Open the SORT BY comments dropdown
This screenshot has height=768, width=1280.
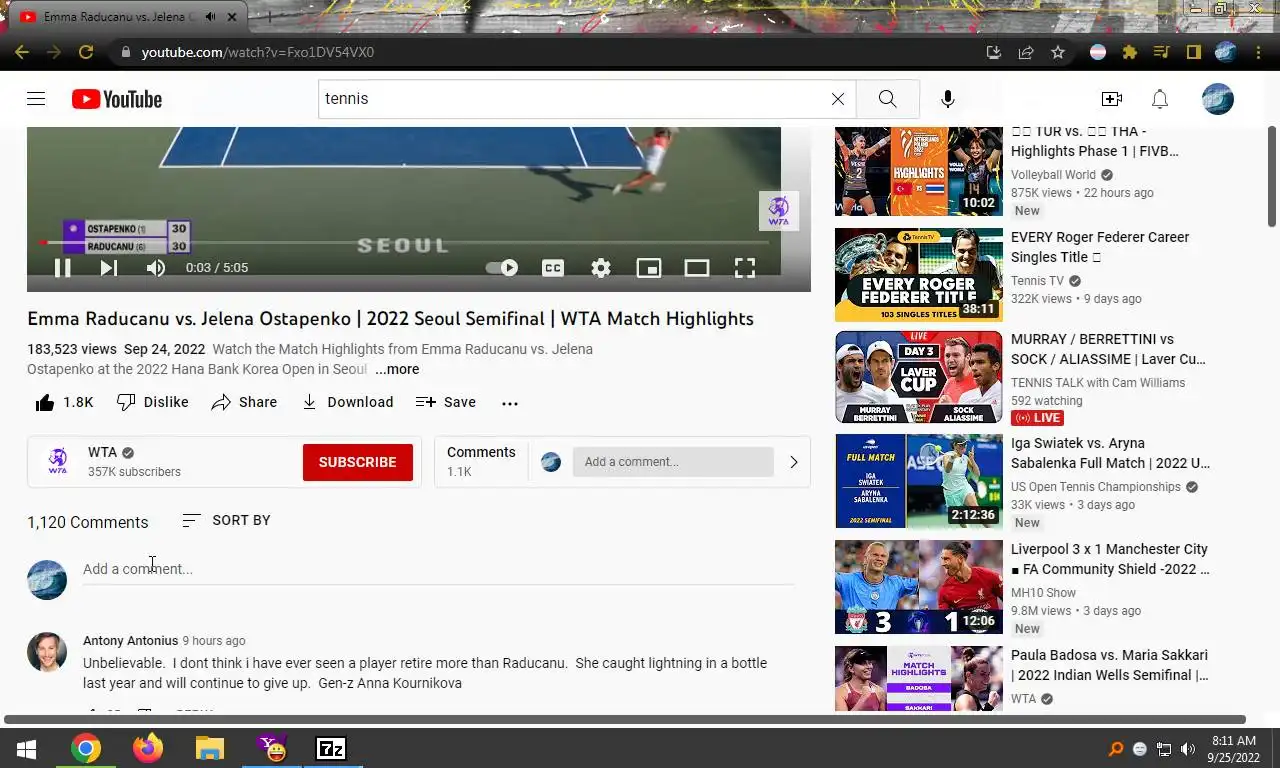point(227,520)
